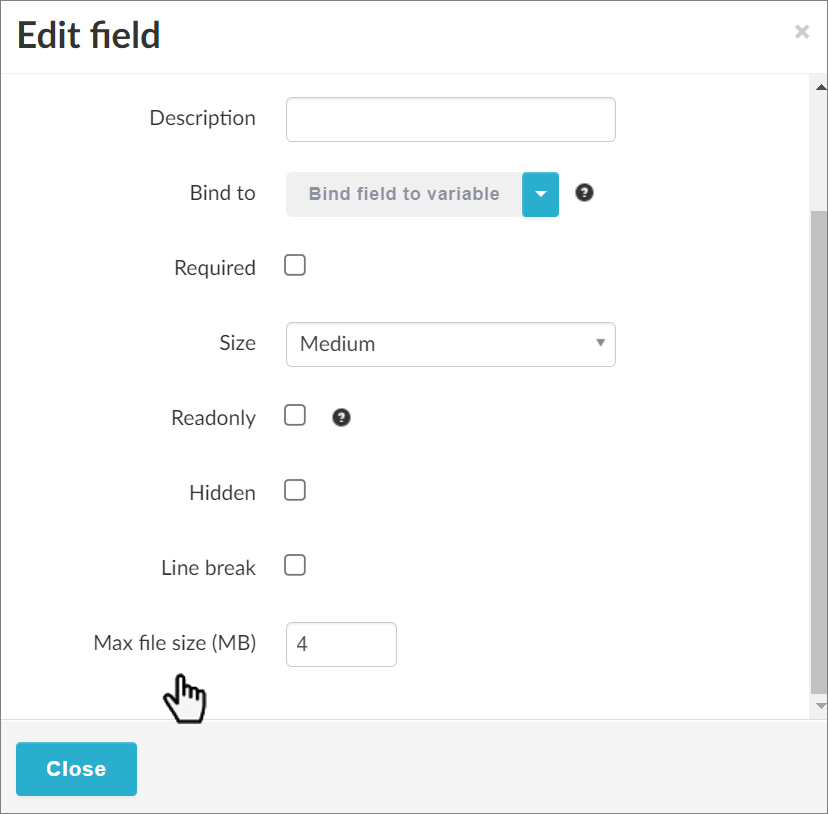Close the Edit field dialog with the X
This screenshot has width=828, height=814.
coord(801,32)
